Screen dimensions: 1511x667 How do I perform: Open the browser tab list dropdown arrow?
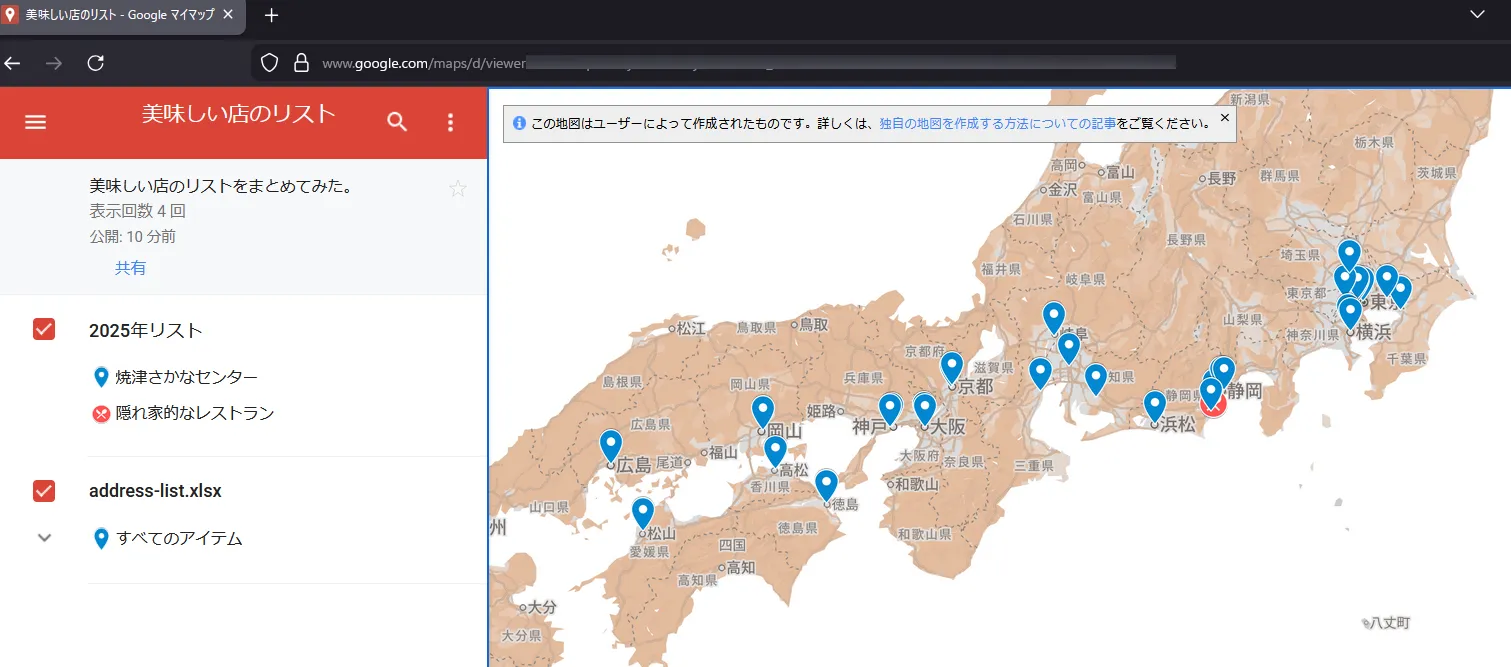1477,14
